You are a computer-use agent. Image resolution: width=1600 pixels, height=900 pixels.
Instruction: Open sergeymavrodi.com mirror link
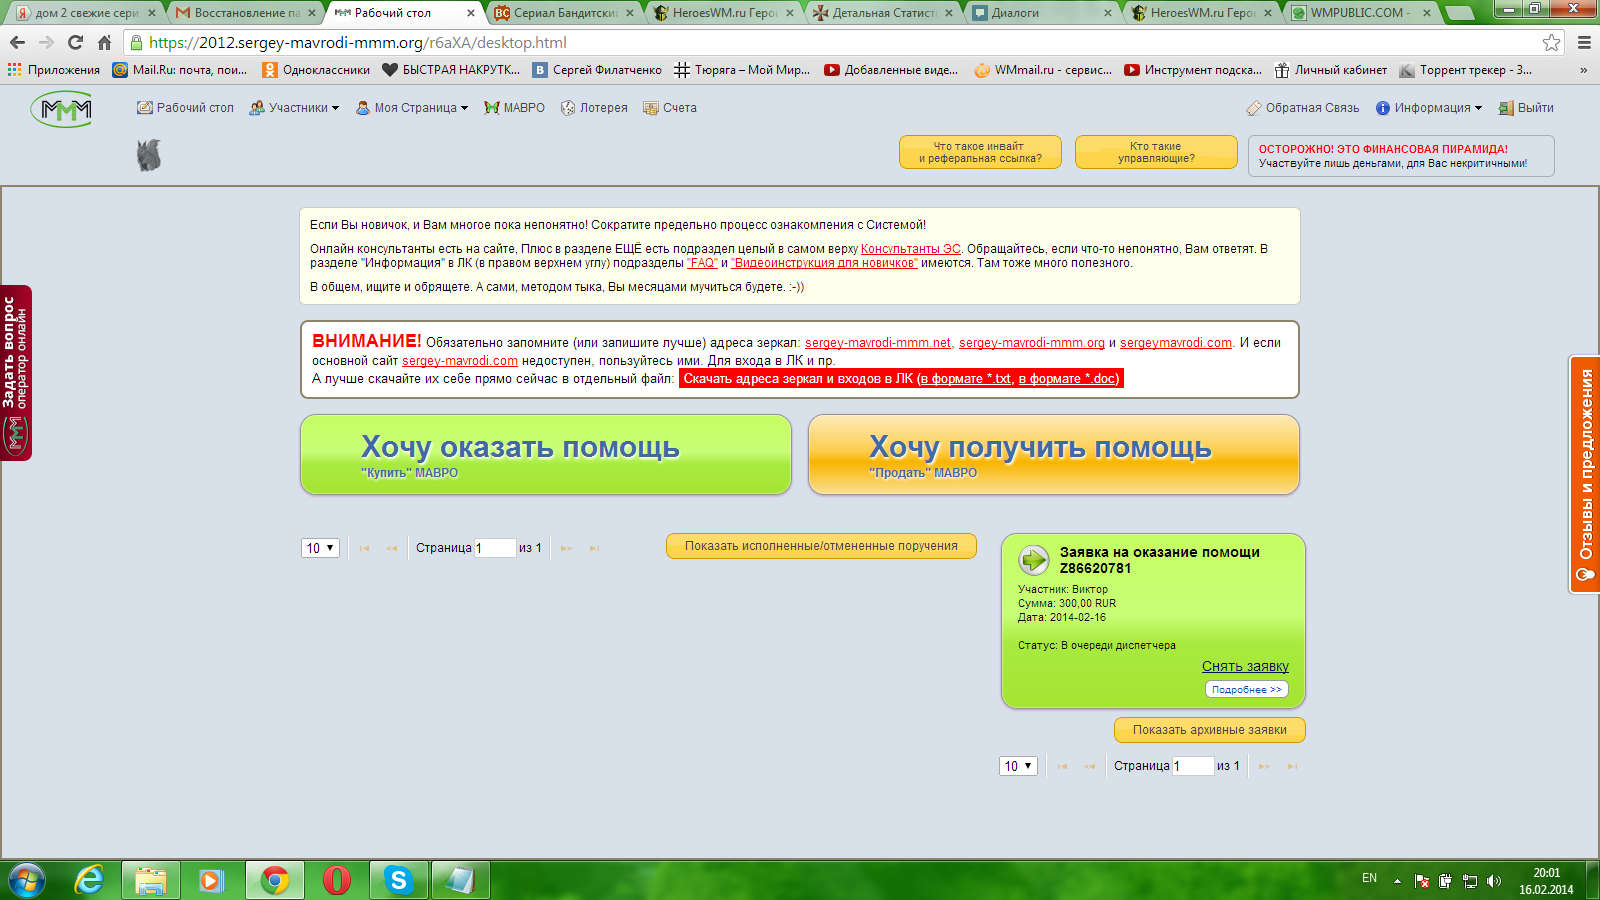[1176, 343]
